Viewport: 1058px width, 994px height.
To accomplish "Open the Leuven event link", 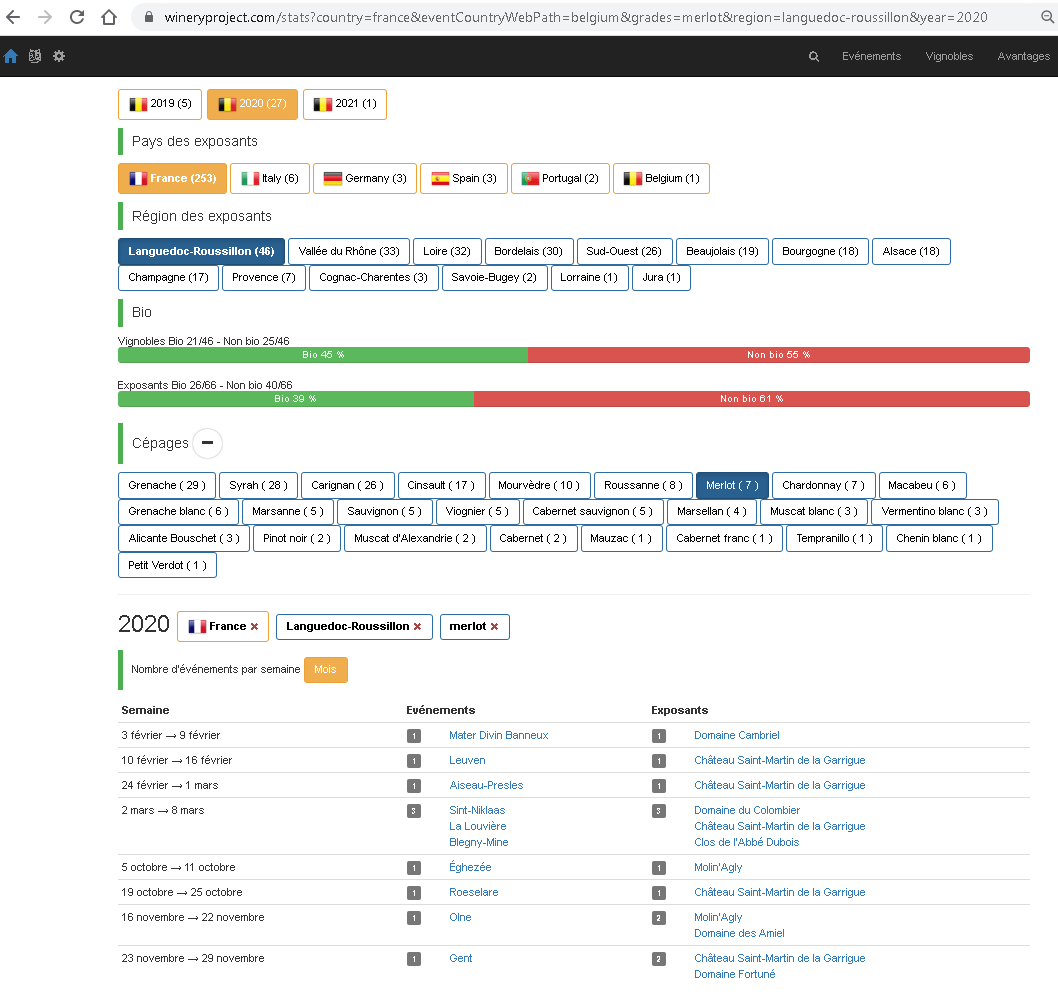I will [x=467, y=761].
